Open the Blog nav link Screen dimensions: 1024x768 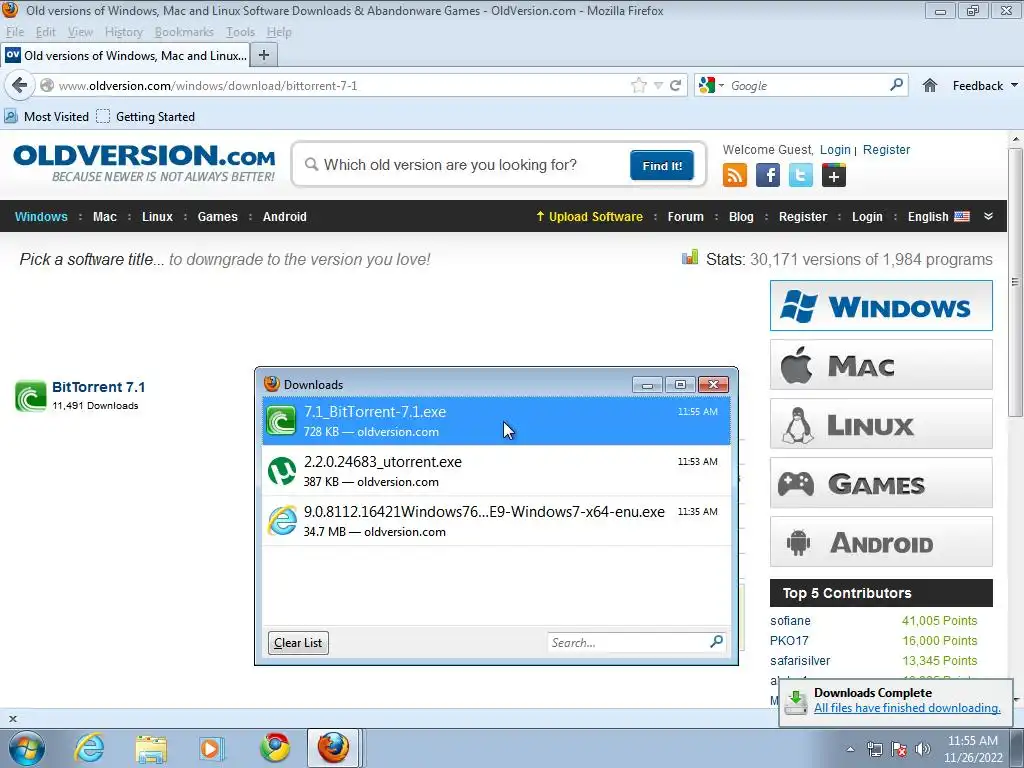741,217
